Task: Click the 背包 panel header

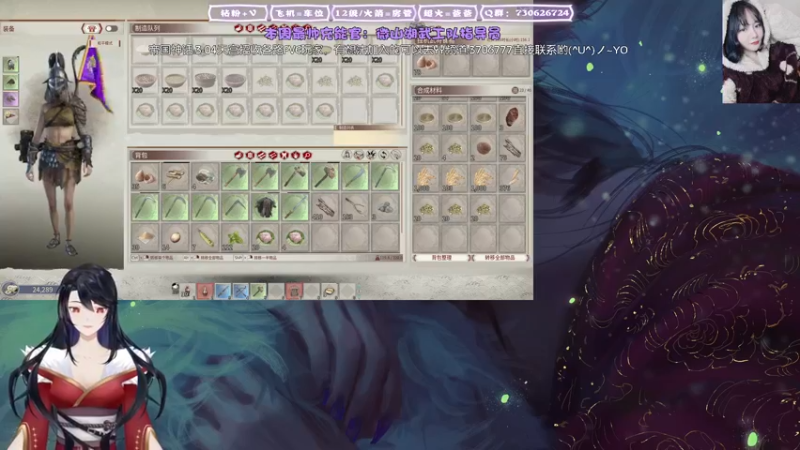Action: (140, 155)
